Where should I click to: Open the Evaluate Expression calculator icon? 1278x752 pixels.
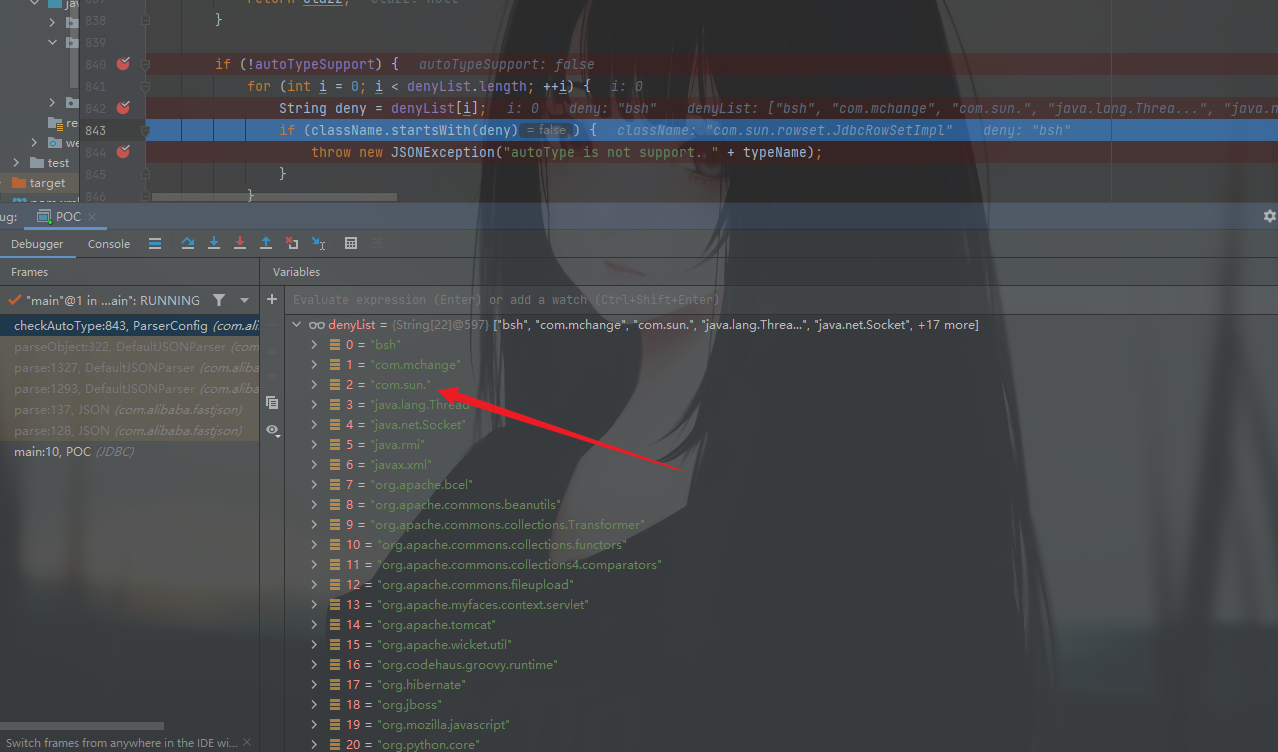click(x=351, y=243)
